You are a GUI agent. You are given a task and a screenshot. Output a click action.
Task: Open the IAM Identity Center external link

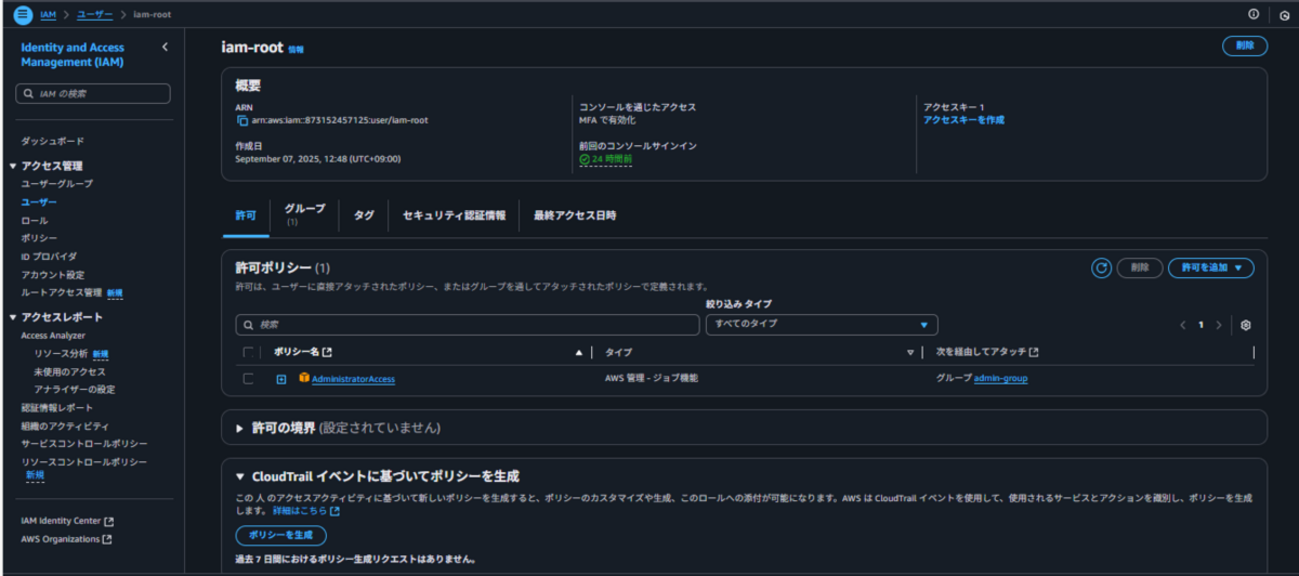pyautogui.click(x=67, y=521)
